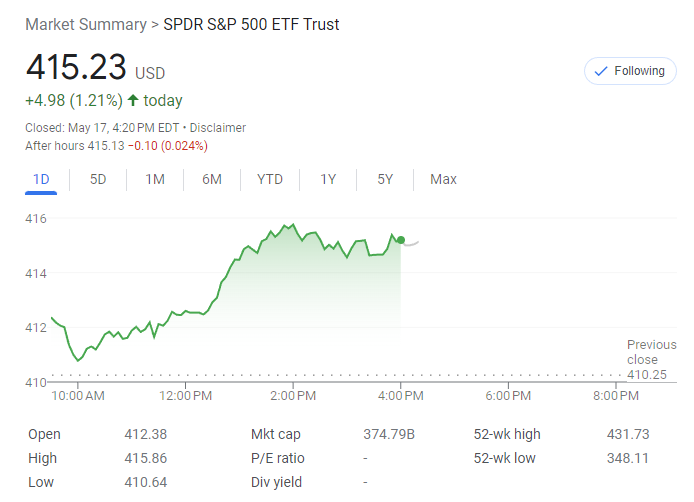Display the 5Y price history
Screen dimensions: 694x502
click(385, 179)
